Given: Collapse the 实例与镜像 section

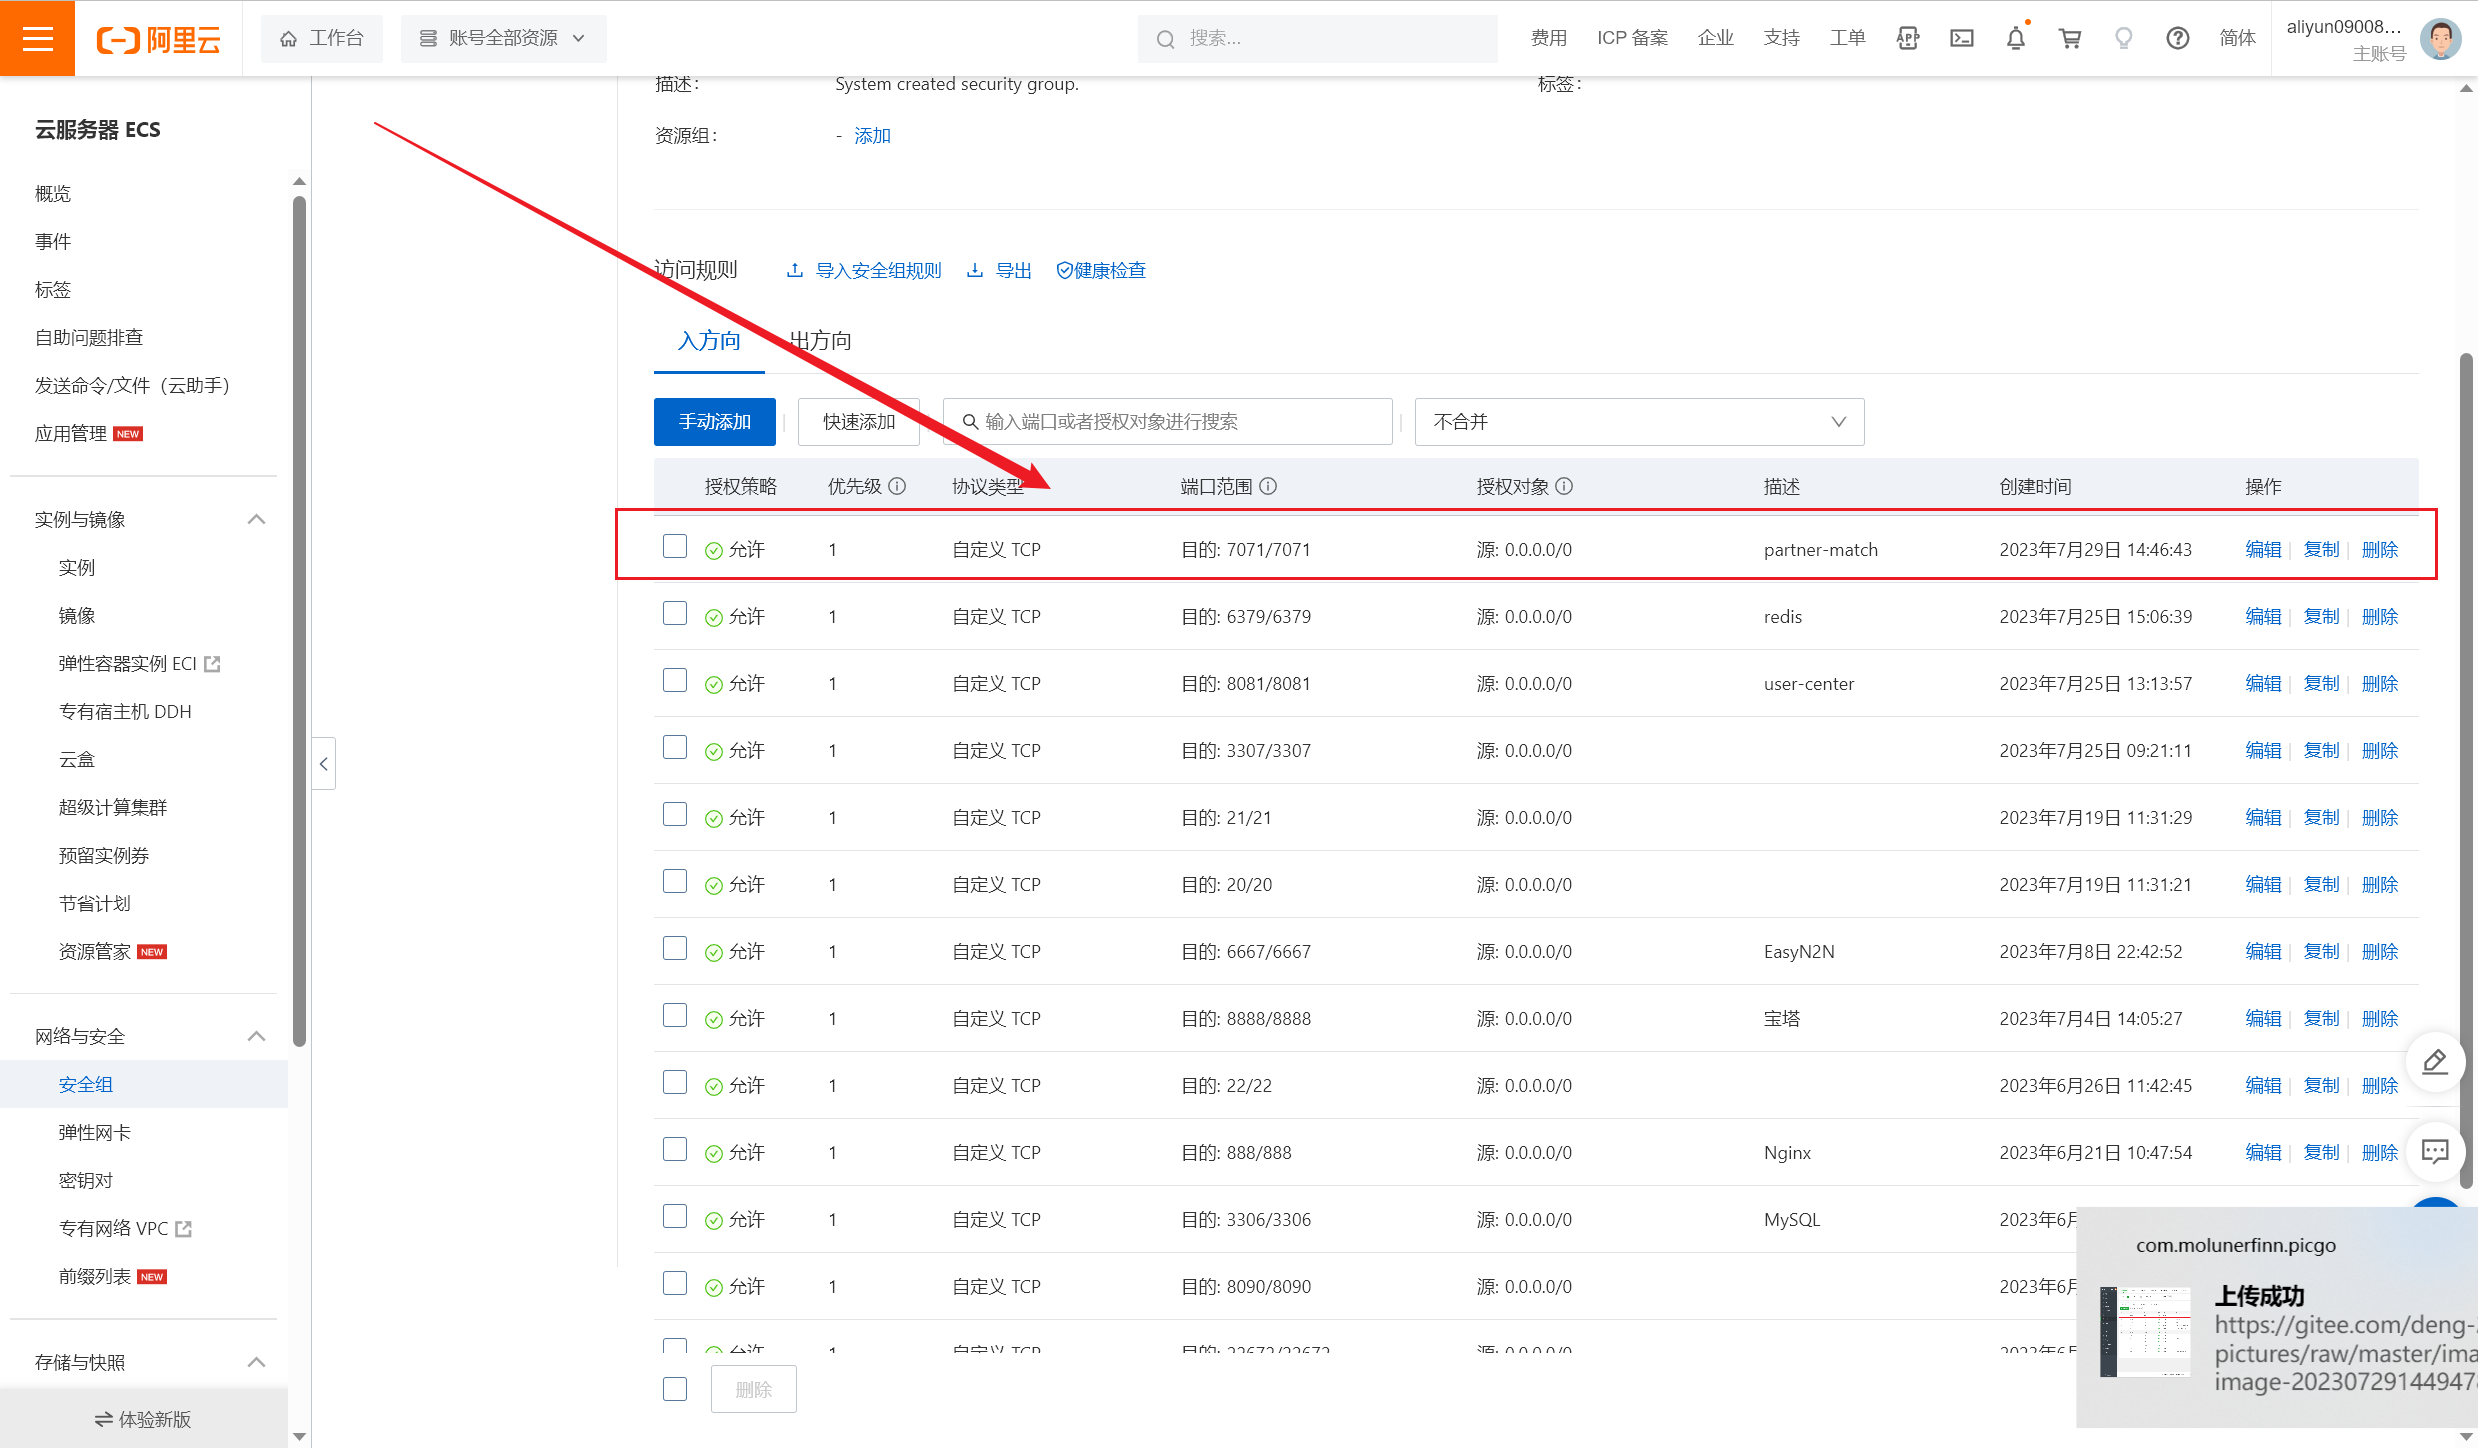Looking at the screenshot, I should point(256,519).
